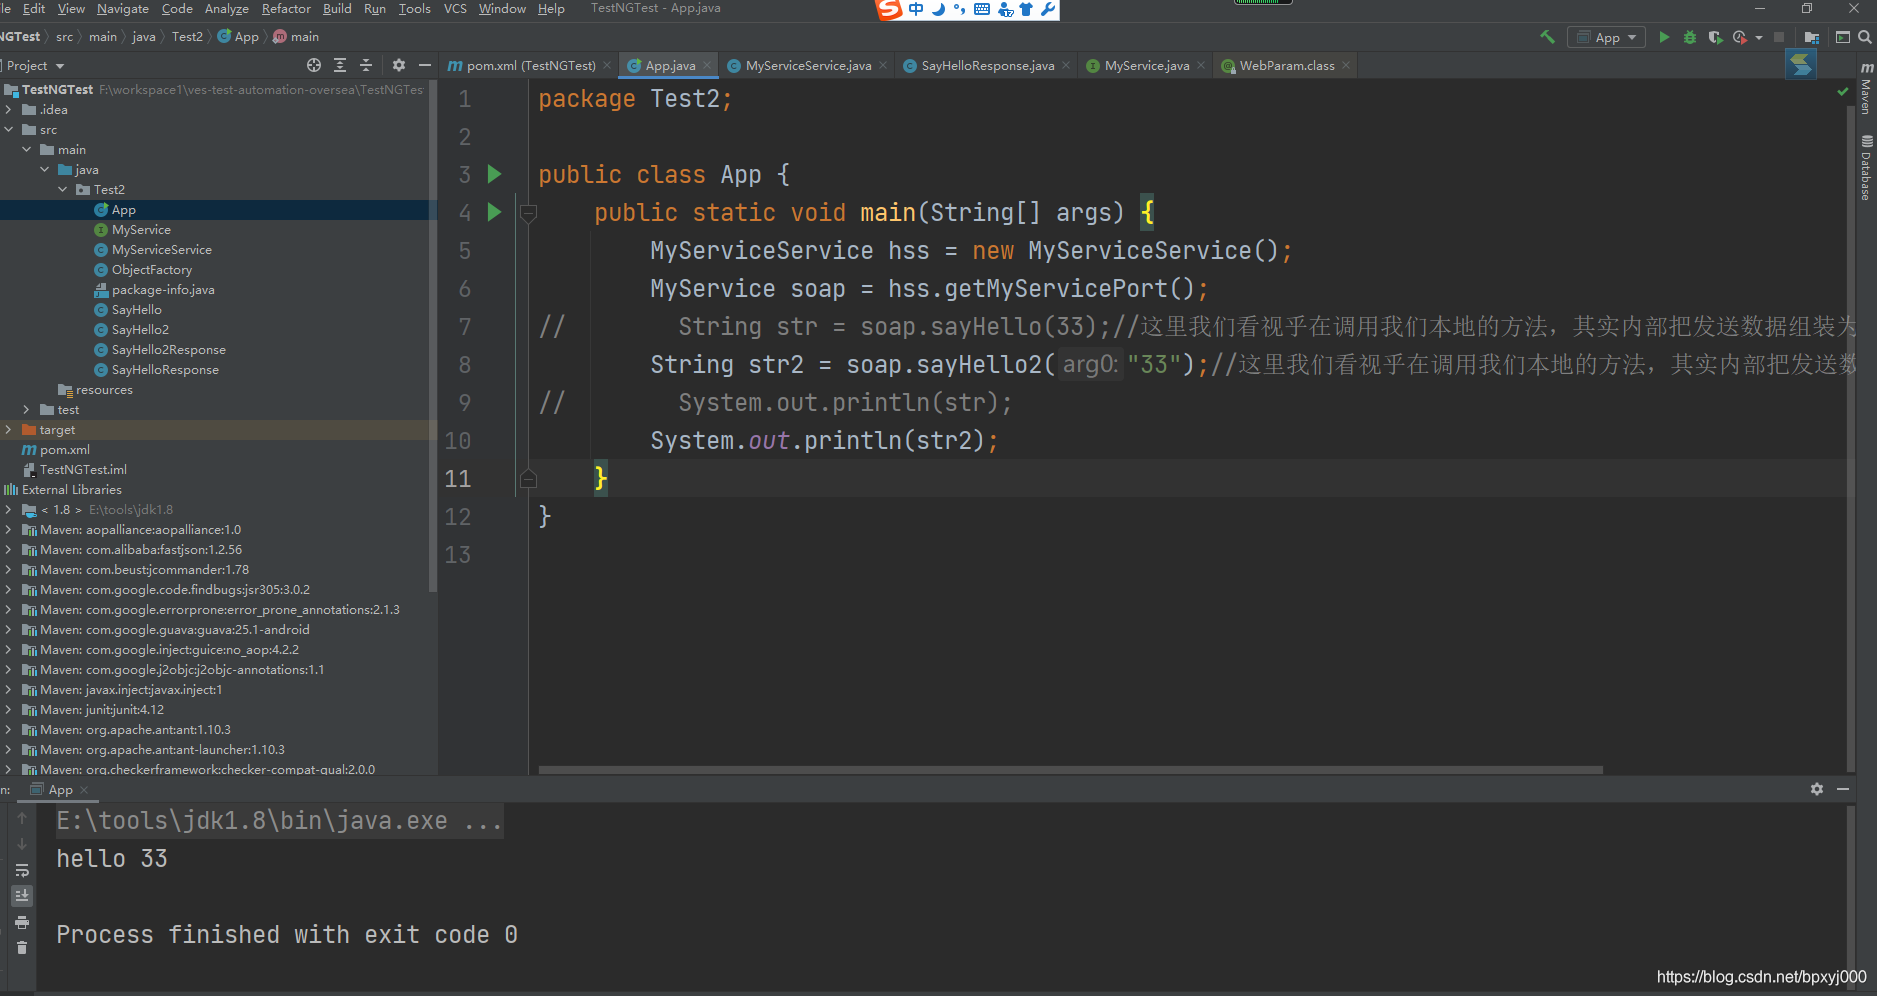Collapse all nodes in Project panel

click(366, 65)
